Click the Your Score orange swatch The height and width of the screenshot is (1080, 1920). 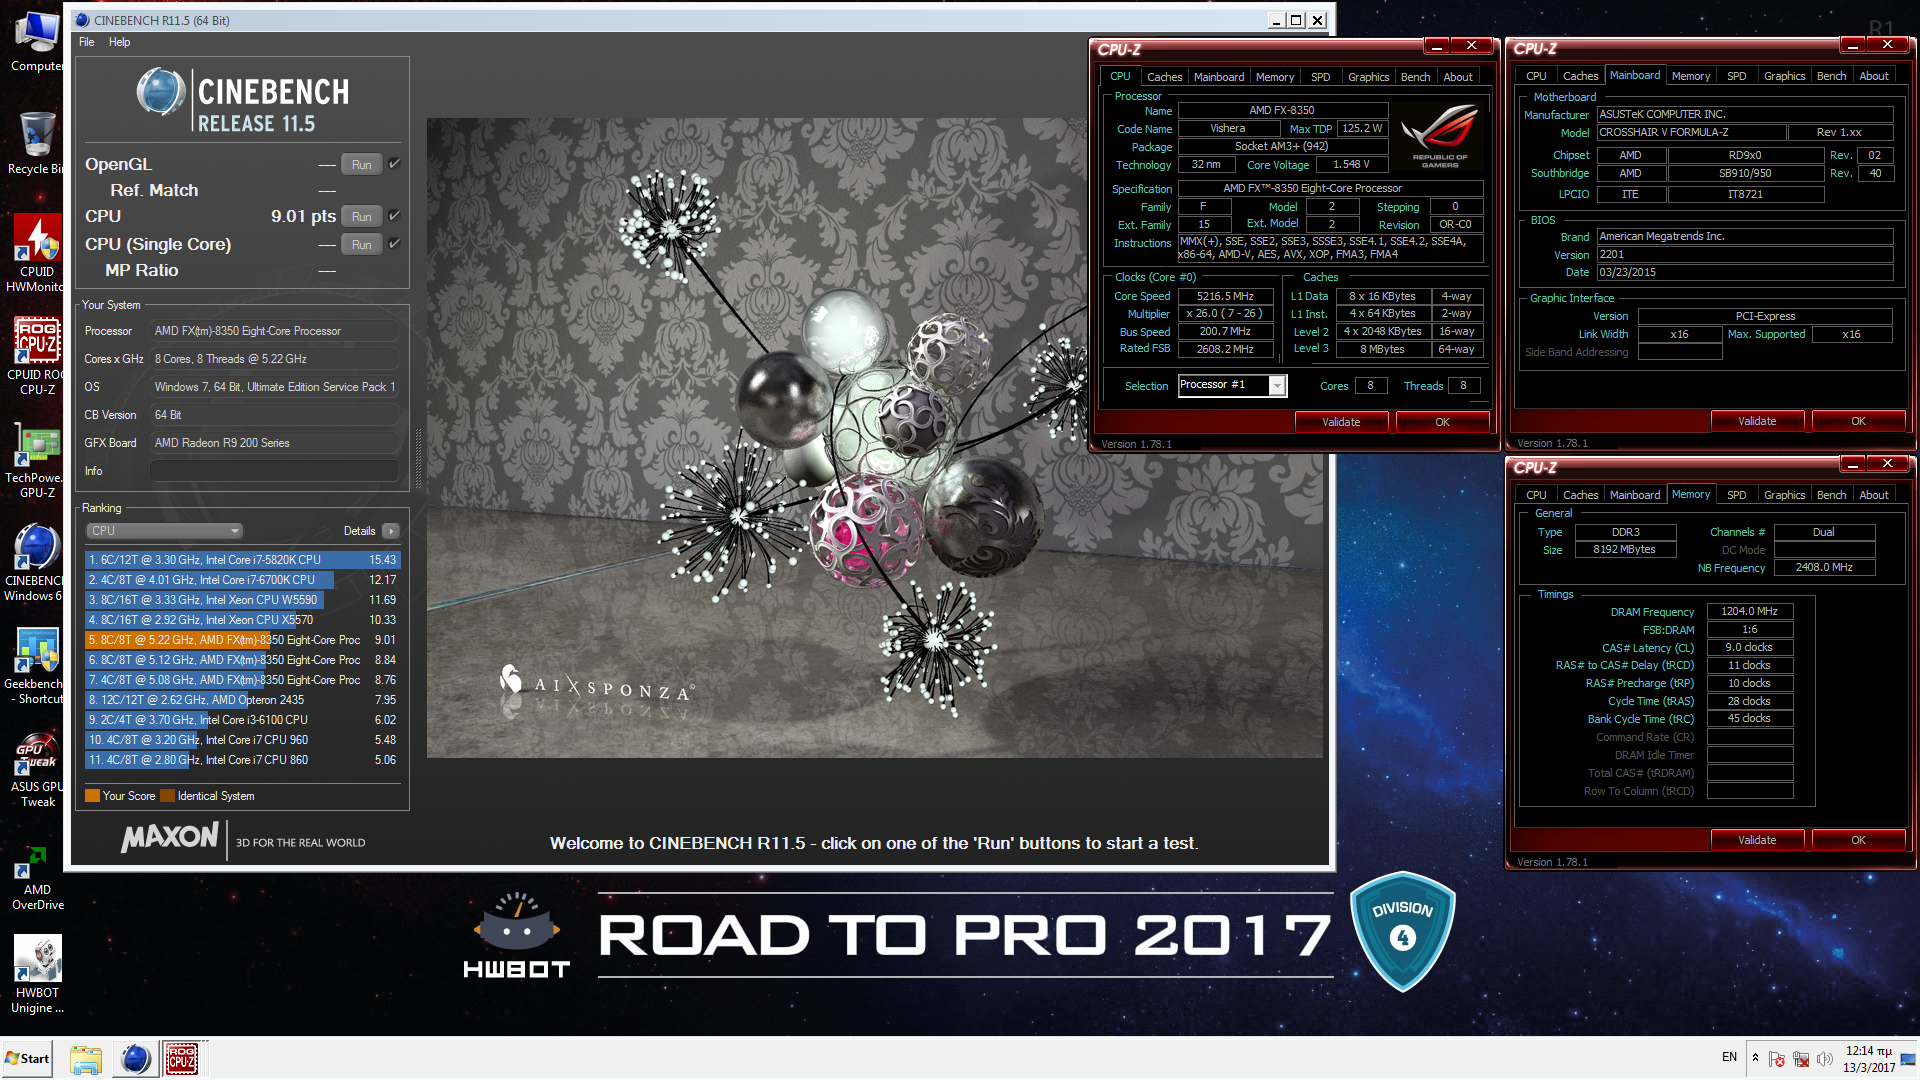pos(92,796)
